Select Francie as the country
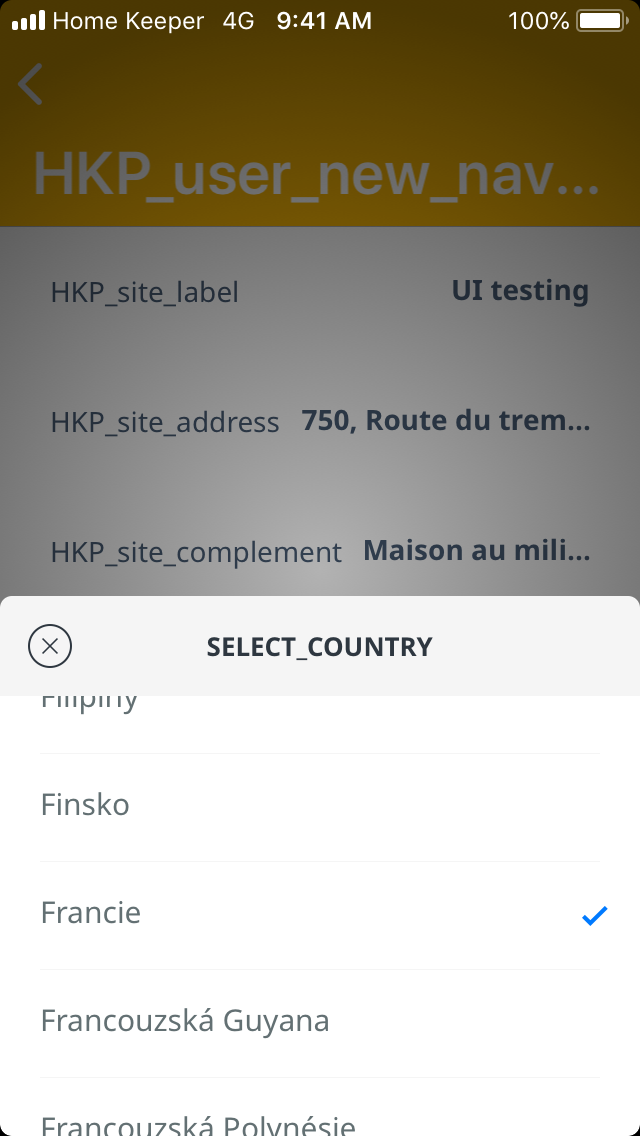 pyautogui.click(x=91, y=913)
